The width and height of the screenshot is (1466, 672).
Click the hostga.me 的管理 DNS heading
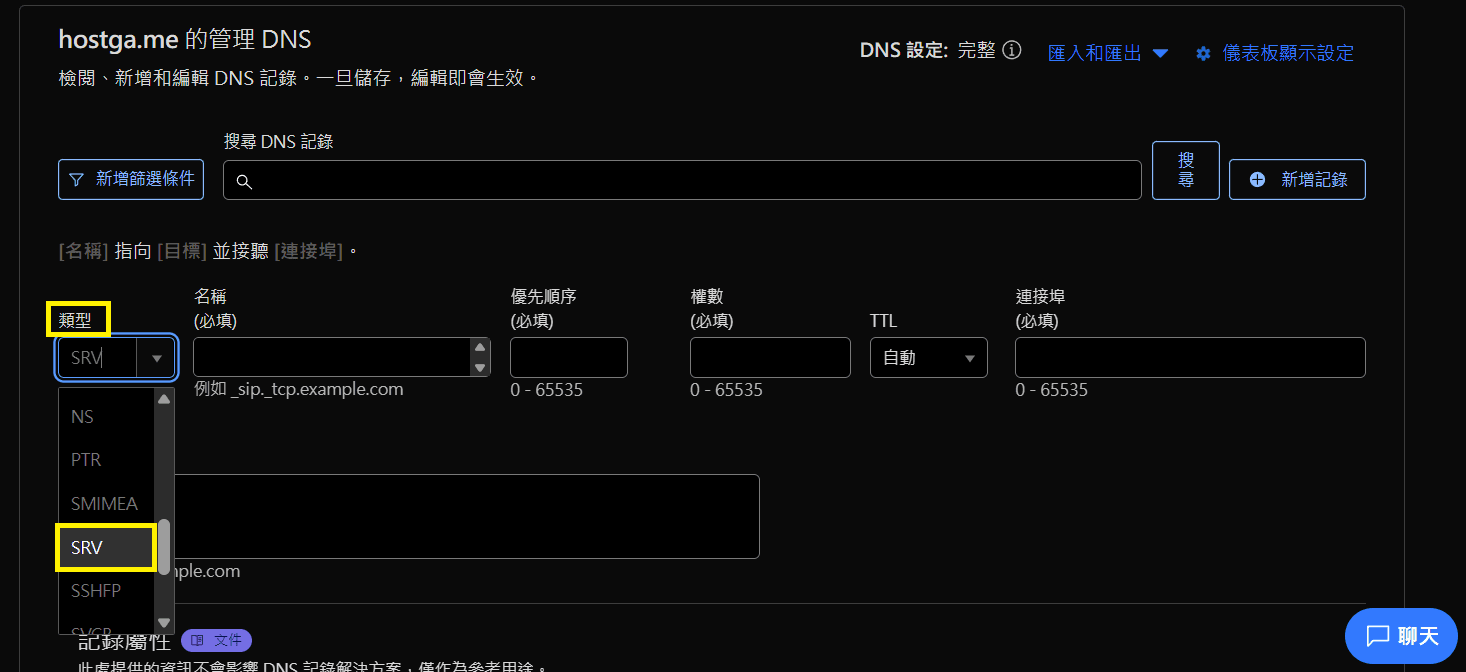pos(185,39)
